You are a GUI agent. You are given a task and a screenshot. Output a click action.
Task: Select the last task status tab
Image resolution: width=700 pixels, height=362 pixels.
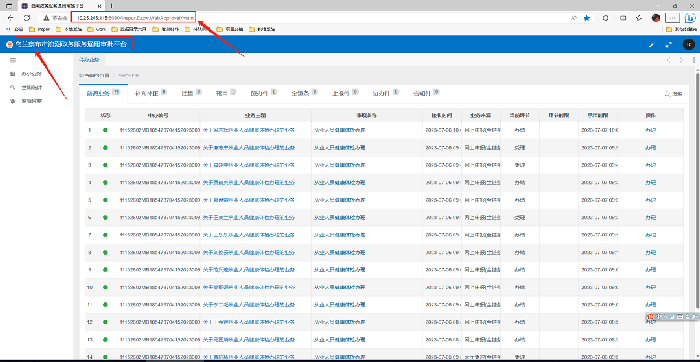426,93
